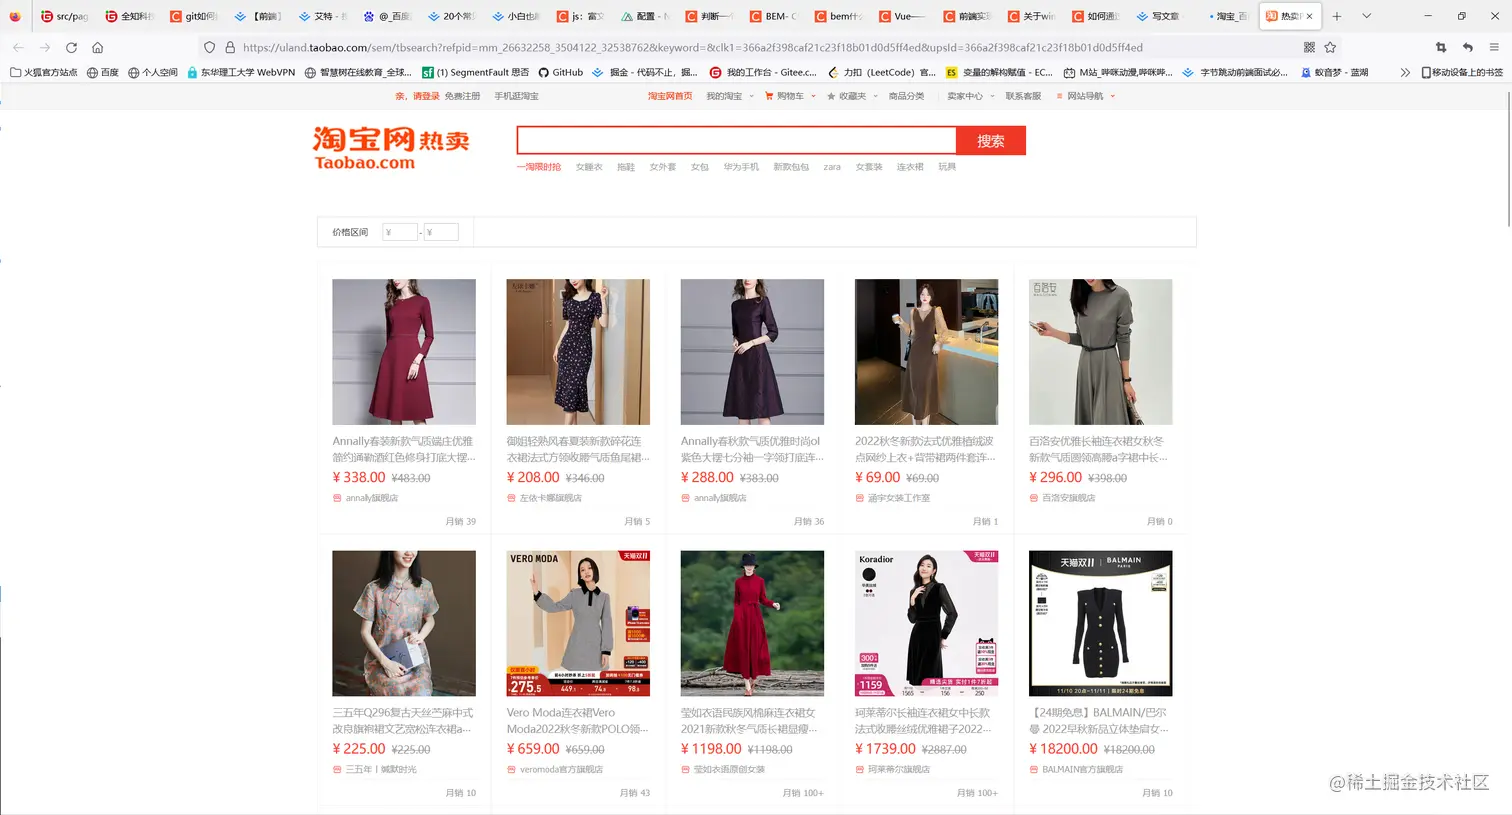Click the shield tracking protection icon

[209, 47]
